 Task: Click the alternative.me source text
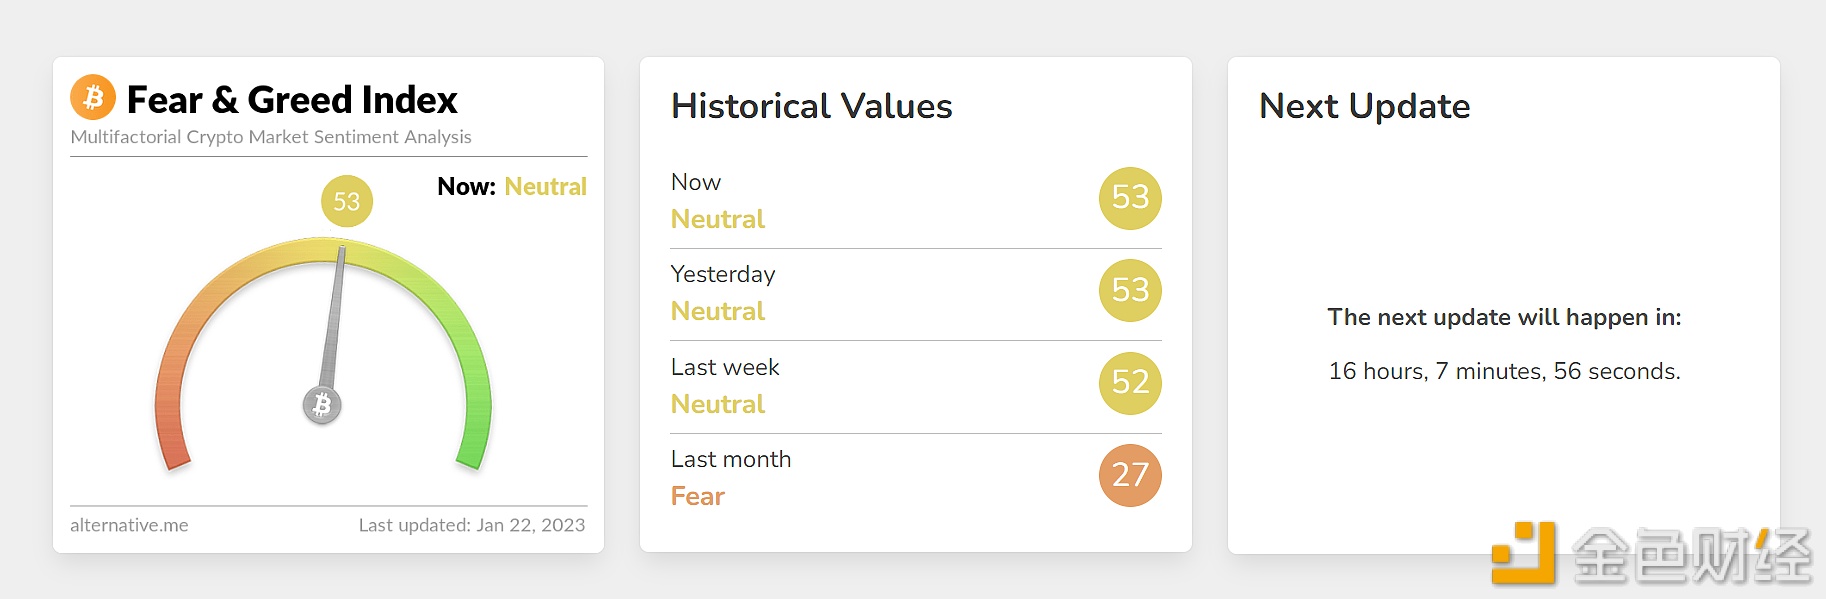click(129, 525)
